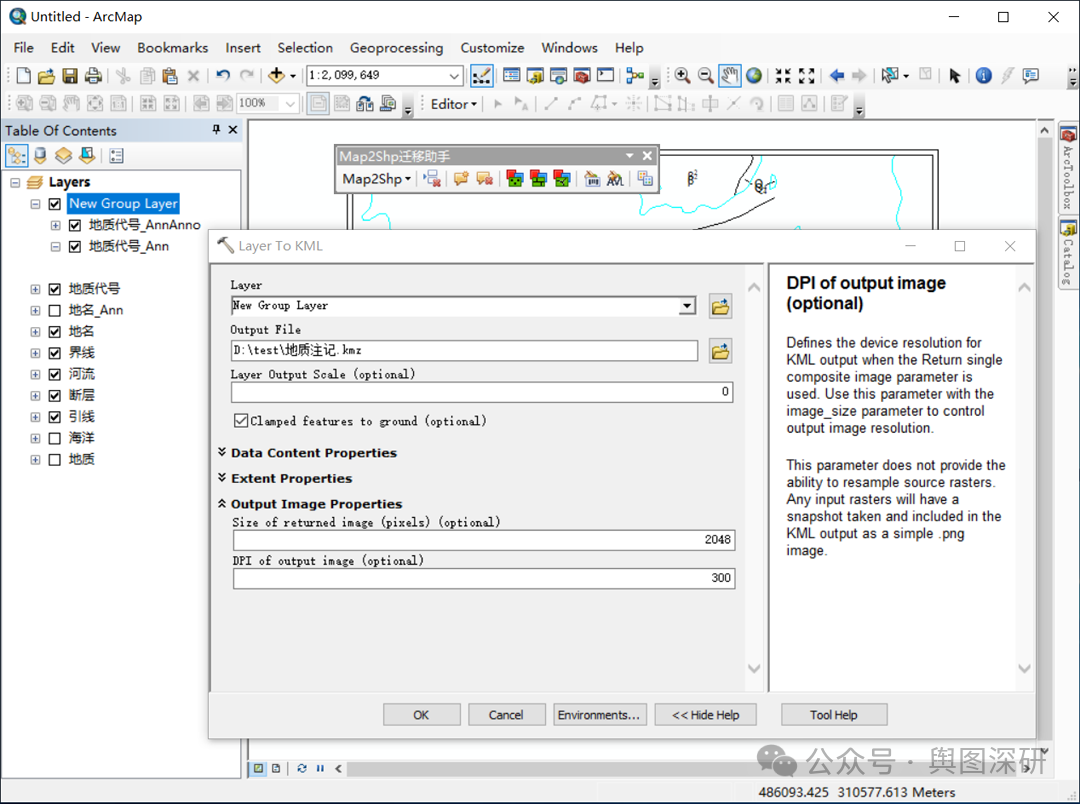Screen dimensions: 1080x804
Task: Click the Add Data toolbar icon
Action: [275, 76]
